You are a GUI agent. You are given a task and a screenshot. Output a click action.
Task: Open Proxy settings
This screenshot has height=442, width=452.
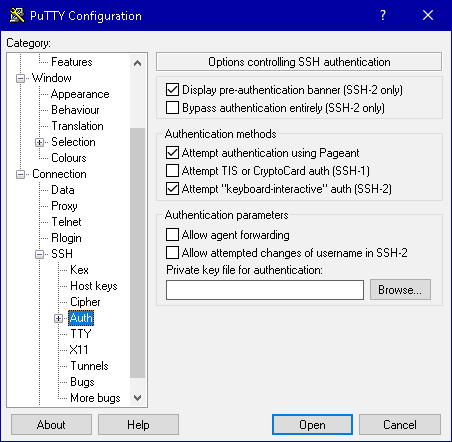pyautogui.click(x=64, y=206)
